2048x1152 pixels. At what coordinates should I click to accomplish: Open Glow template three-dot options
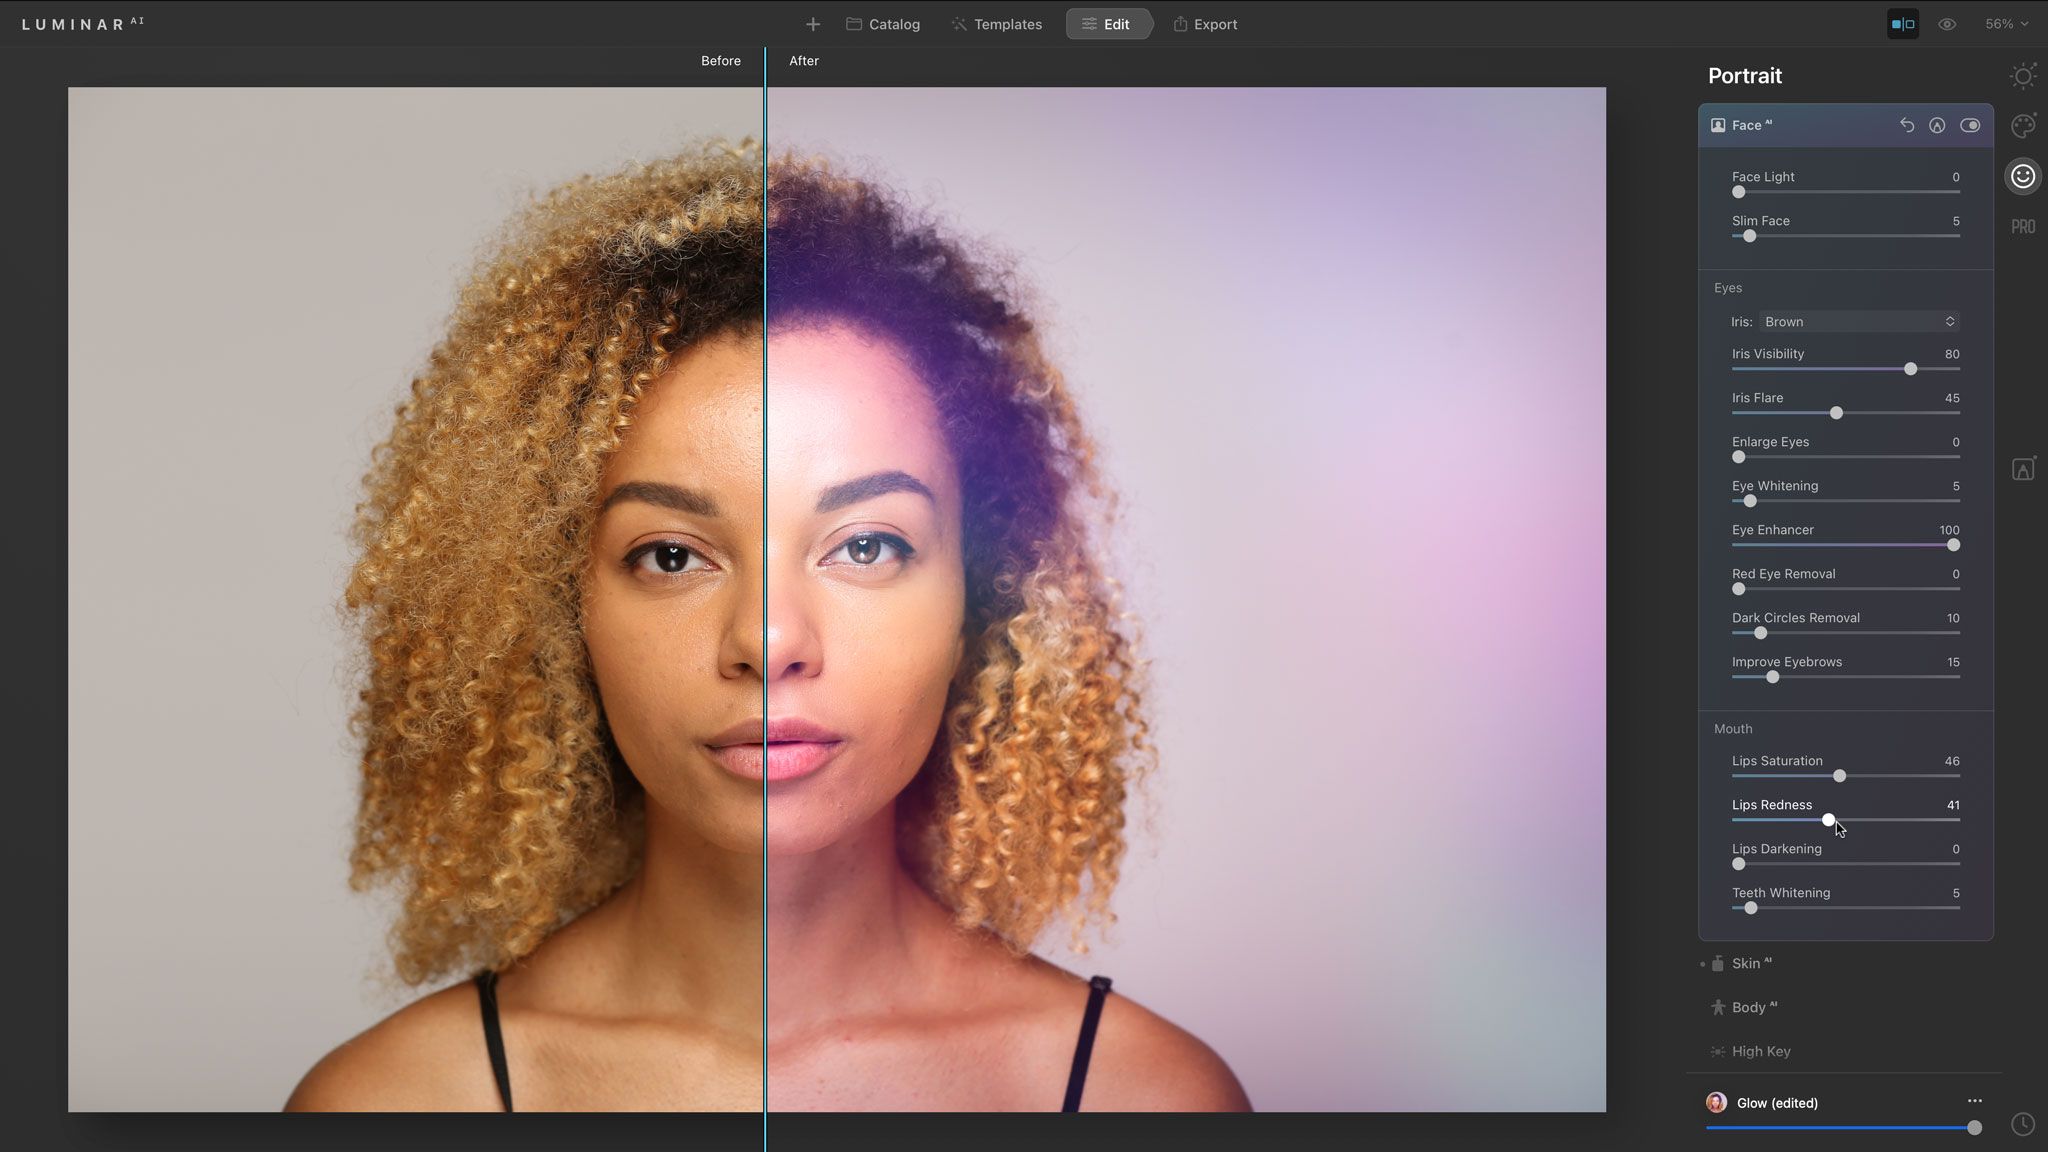tap(1975, 1101)
